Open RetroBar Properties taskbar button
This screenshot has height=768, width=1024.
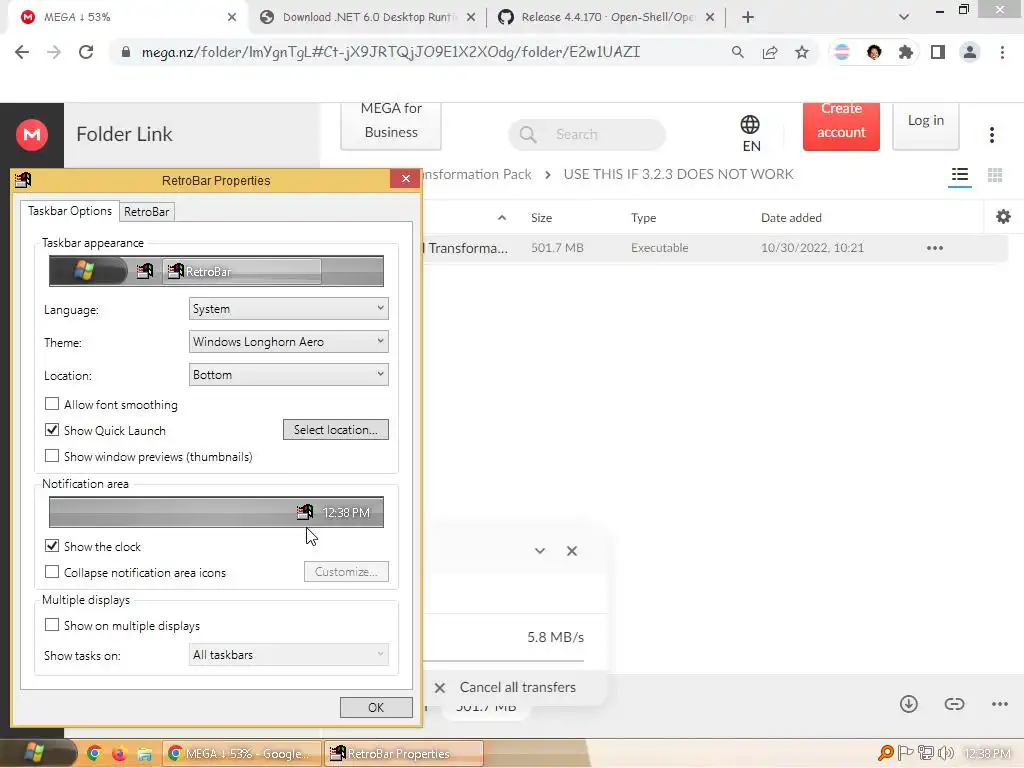(404, 754)
